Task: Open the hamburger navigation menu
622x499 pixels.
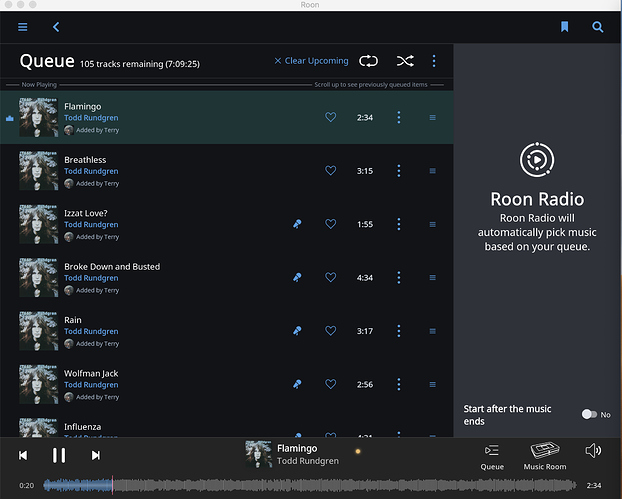Action: [23, 27]
